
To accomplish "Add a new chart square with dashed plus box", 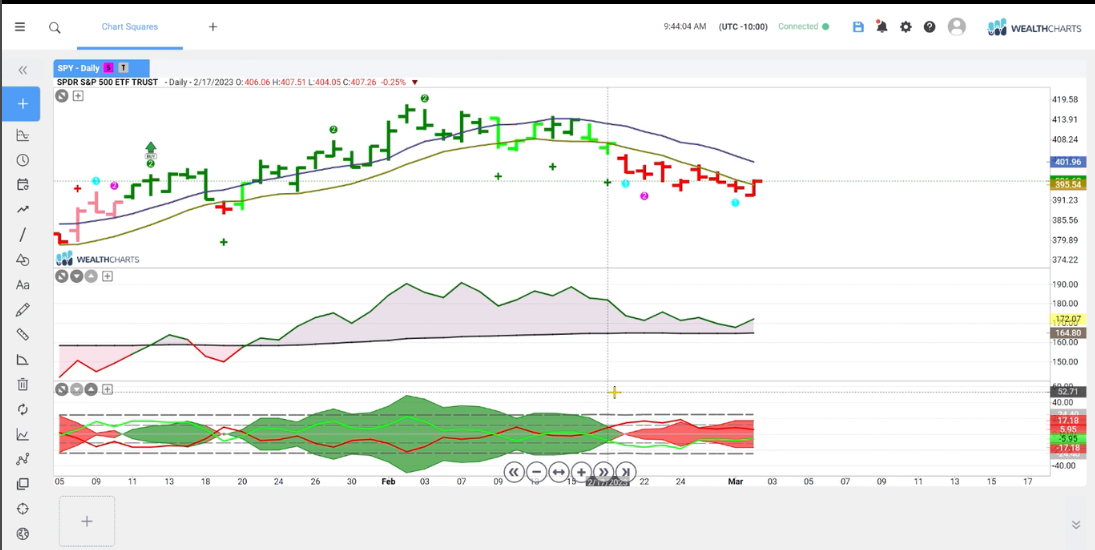I will pyautogui.click(x=87, y=521).
